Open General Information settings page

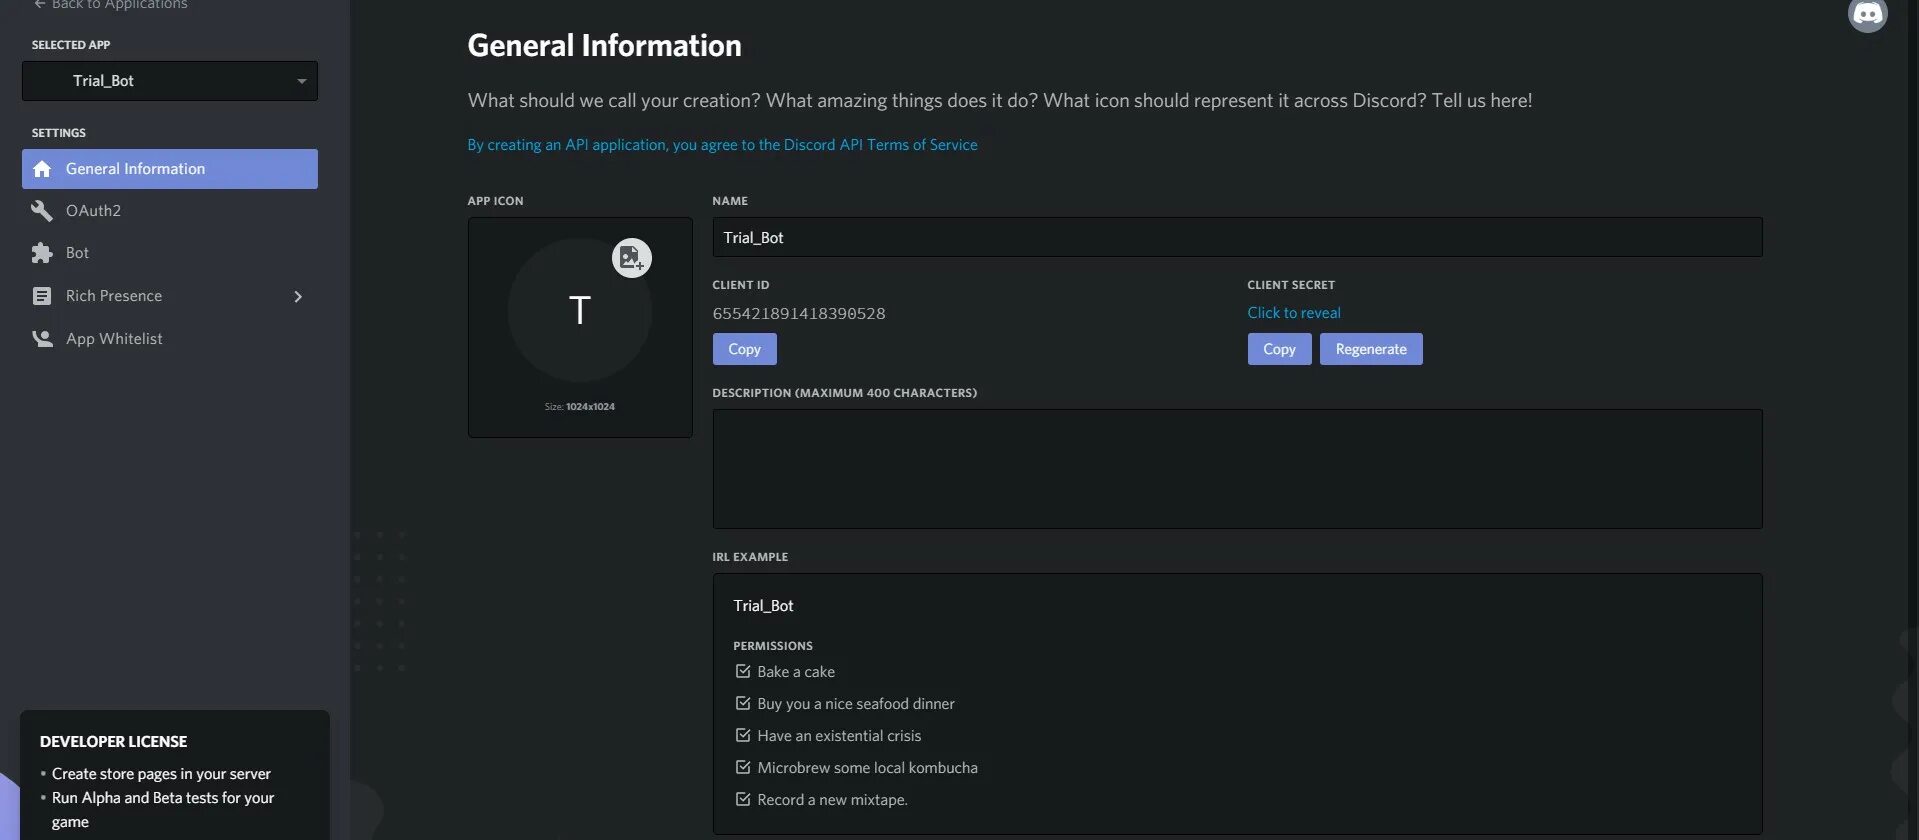[170, 169]
